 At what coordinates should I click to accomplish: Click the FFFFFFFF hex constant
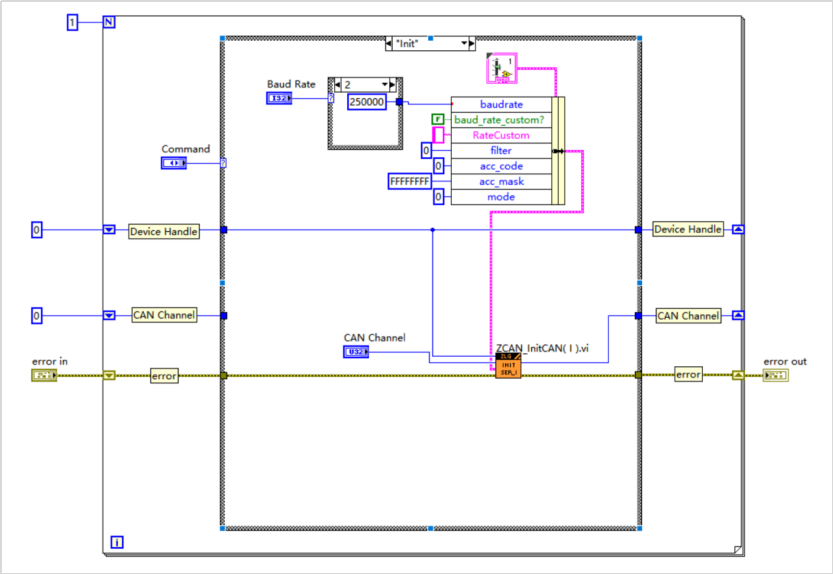tap(410, 182)
